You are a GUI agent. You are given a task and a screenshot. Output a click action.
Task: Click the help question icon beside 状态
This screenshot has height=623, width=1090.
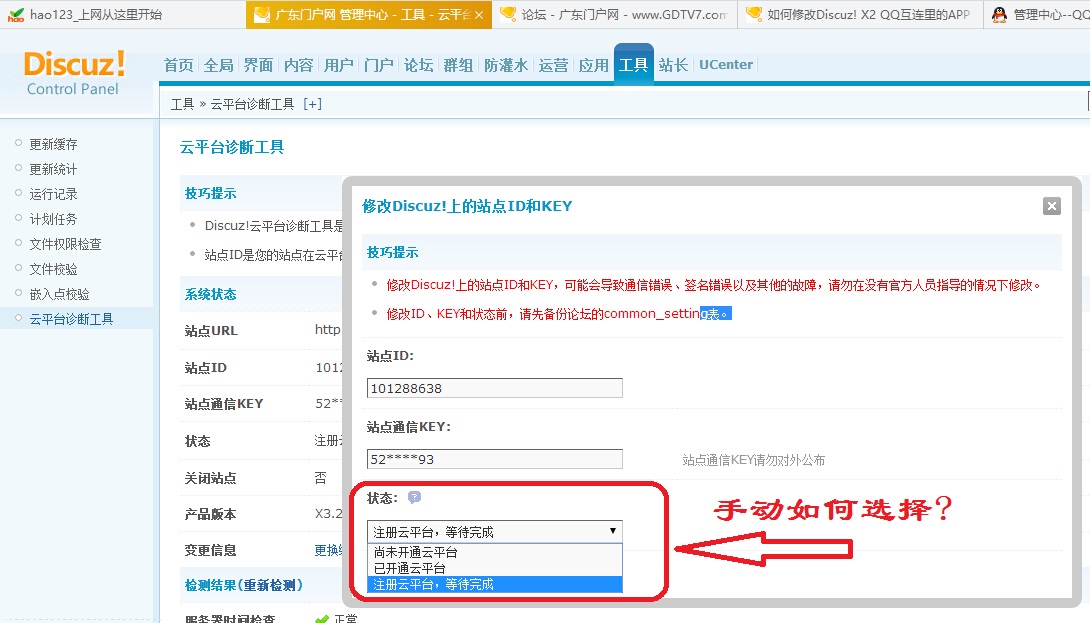(414, 497)
